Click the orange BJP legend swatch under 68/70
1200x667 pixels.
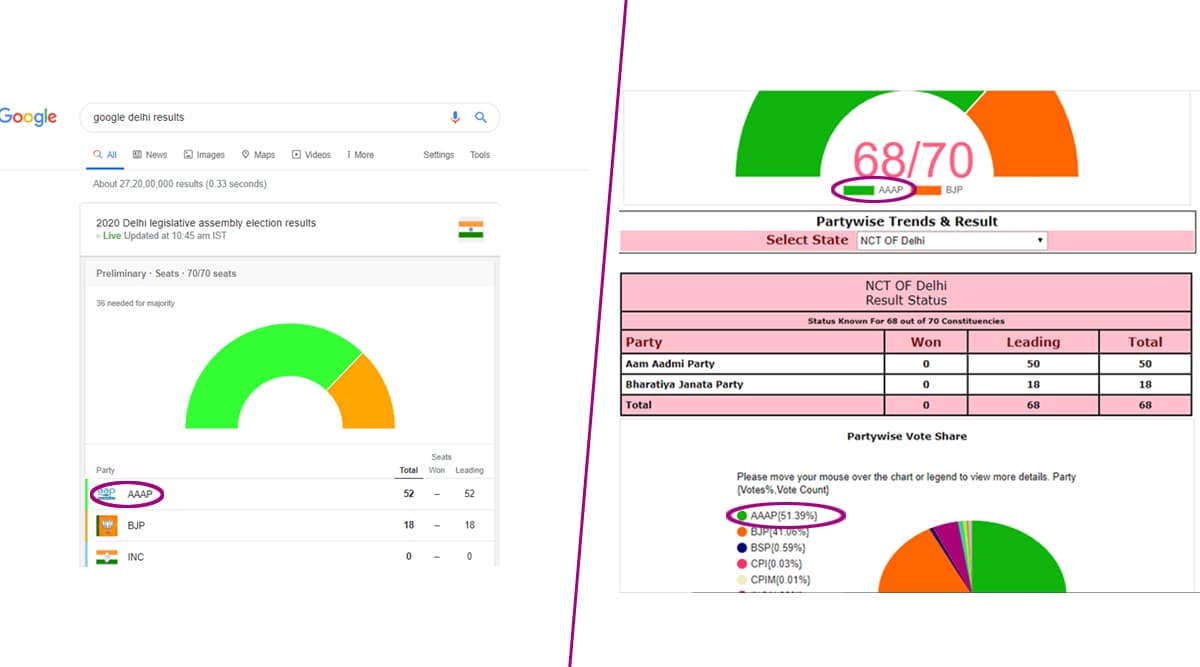[926, 189]
